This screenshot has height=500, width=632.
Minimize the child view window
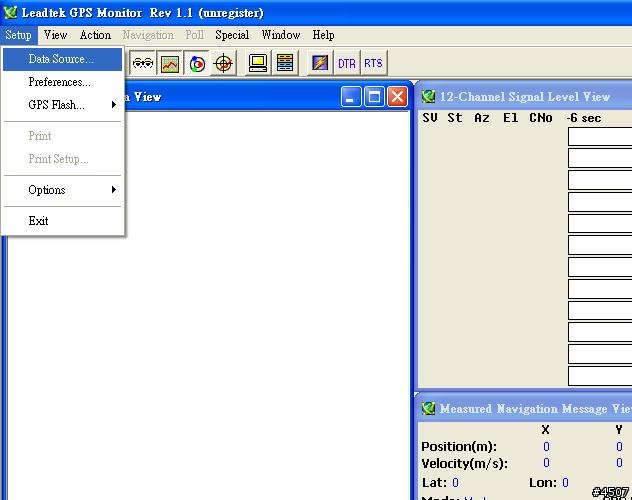point(351,97)
